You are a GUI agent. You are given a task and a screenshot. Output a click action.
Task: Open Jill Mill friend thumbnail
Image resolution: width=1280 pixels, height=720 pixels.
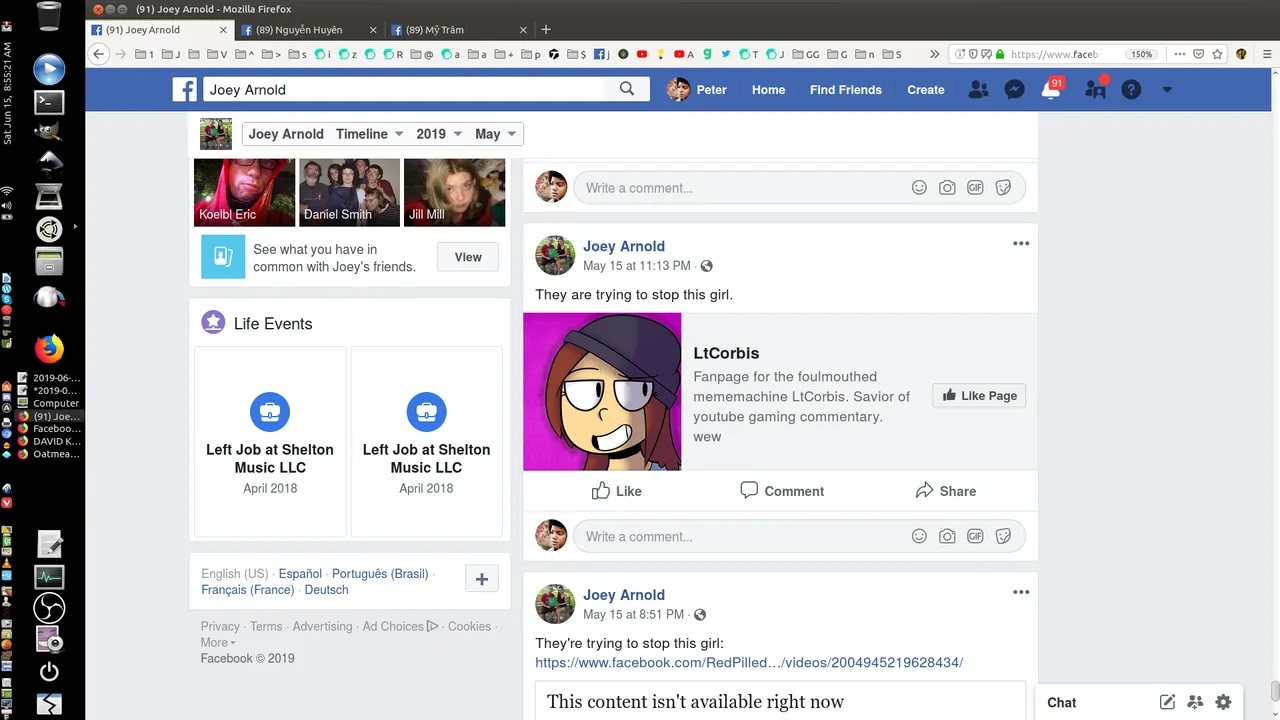pyautogui.click(x=454, y=193)
